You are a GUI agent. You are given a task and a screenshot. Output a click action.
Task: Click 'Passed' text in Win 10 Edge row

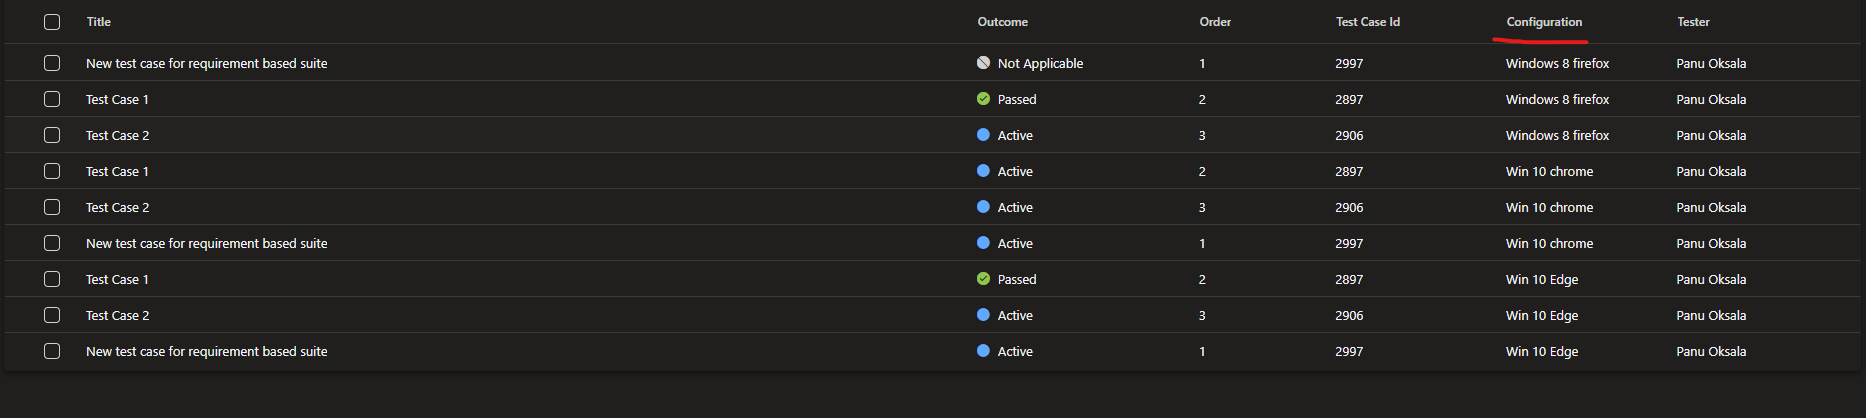(1017, 279)
